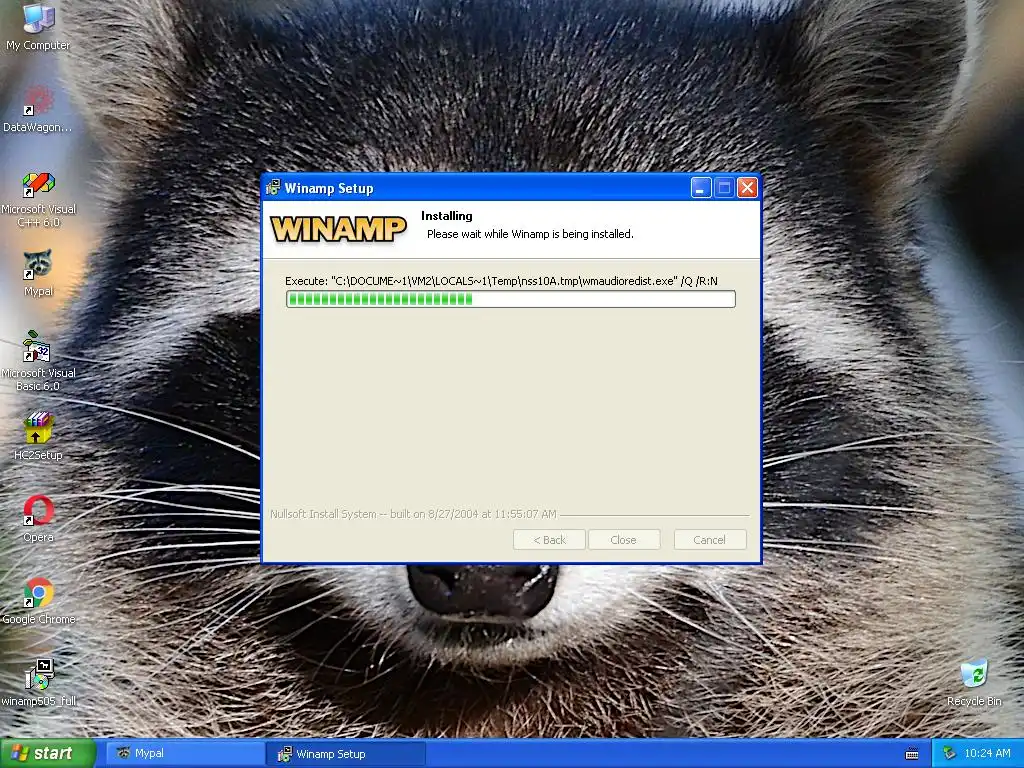Click the Execute wmaudioredist.exe status line
1024x768 pixels.
pos(502,281)
